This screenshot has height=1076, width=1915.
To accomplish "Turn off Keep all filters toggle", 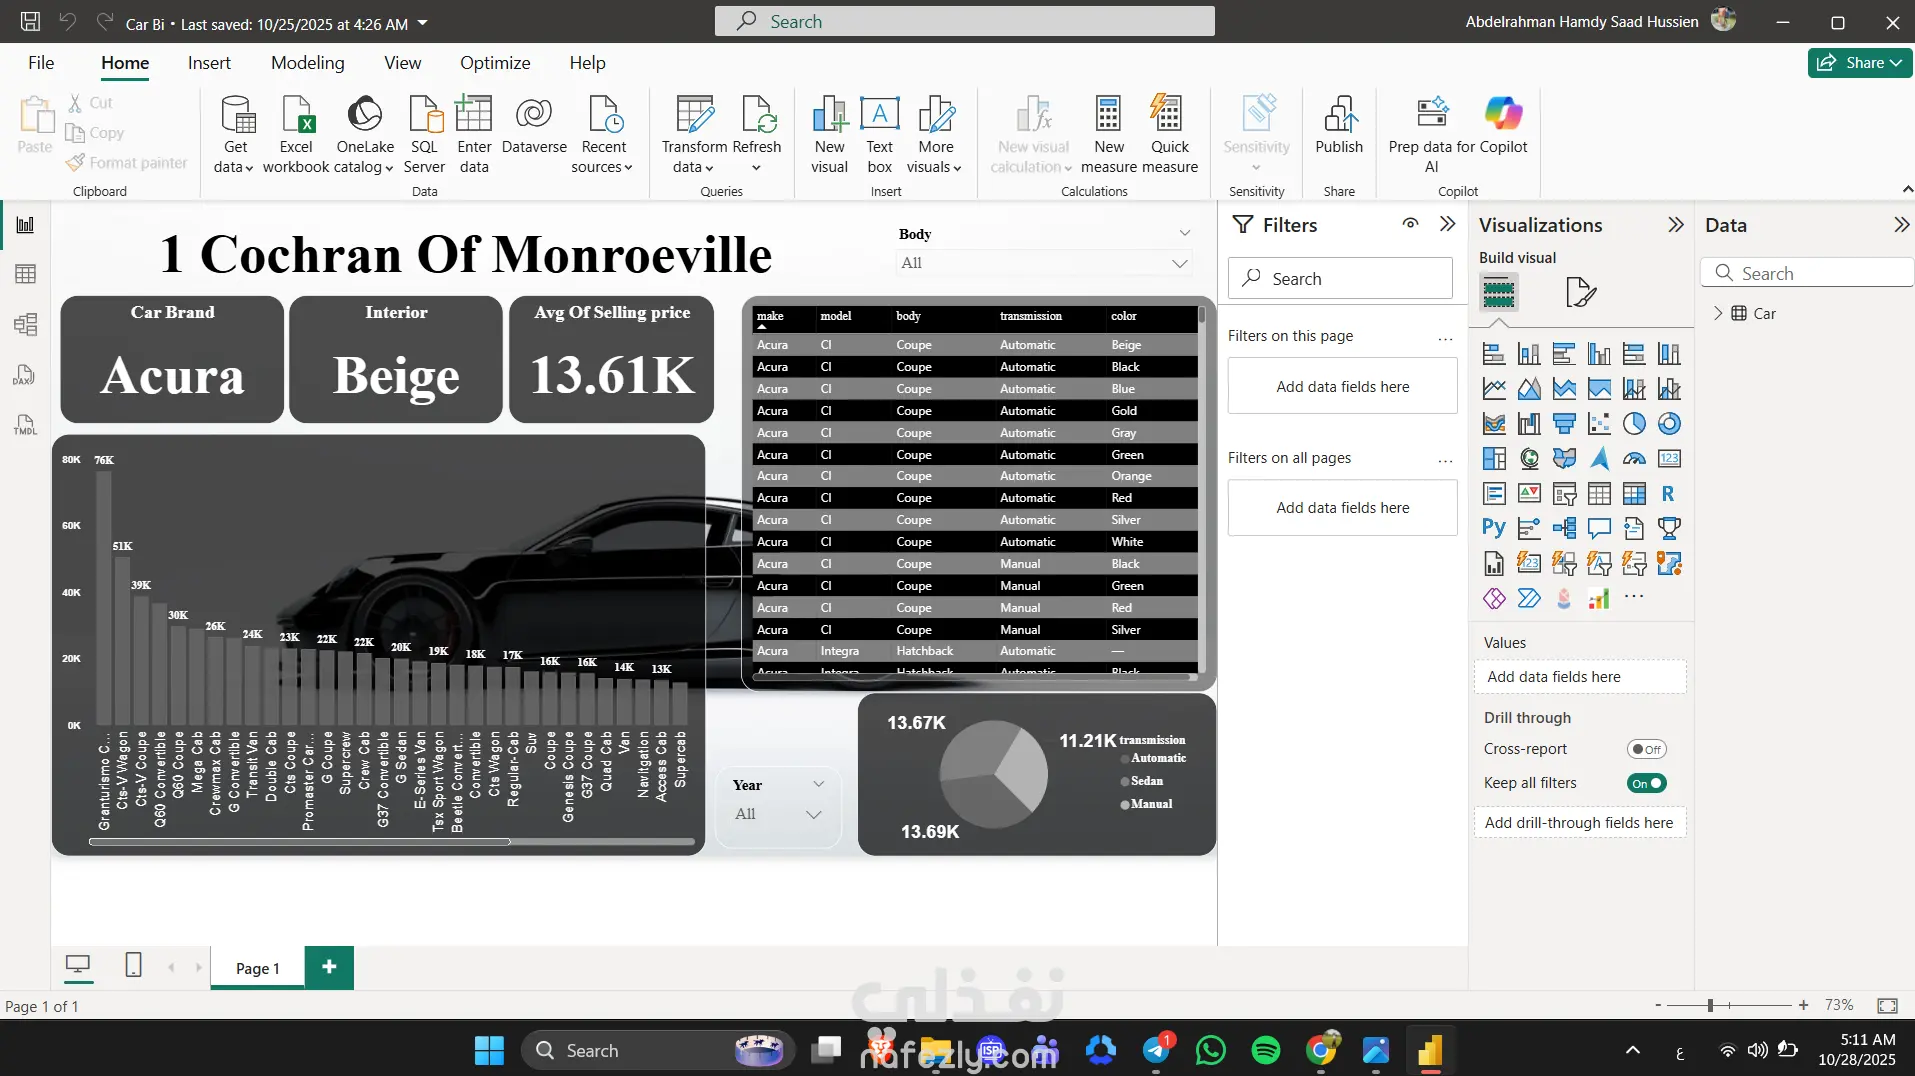I will 1646,783.
